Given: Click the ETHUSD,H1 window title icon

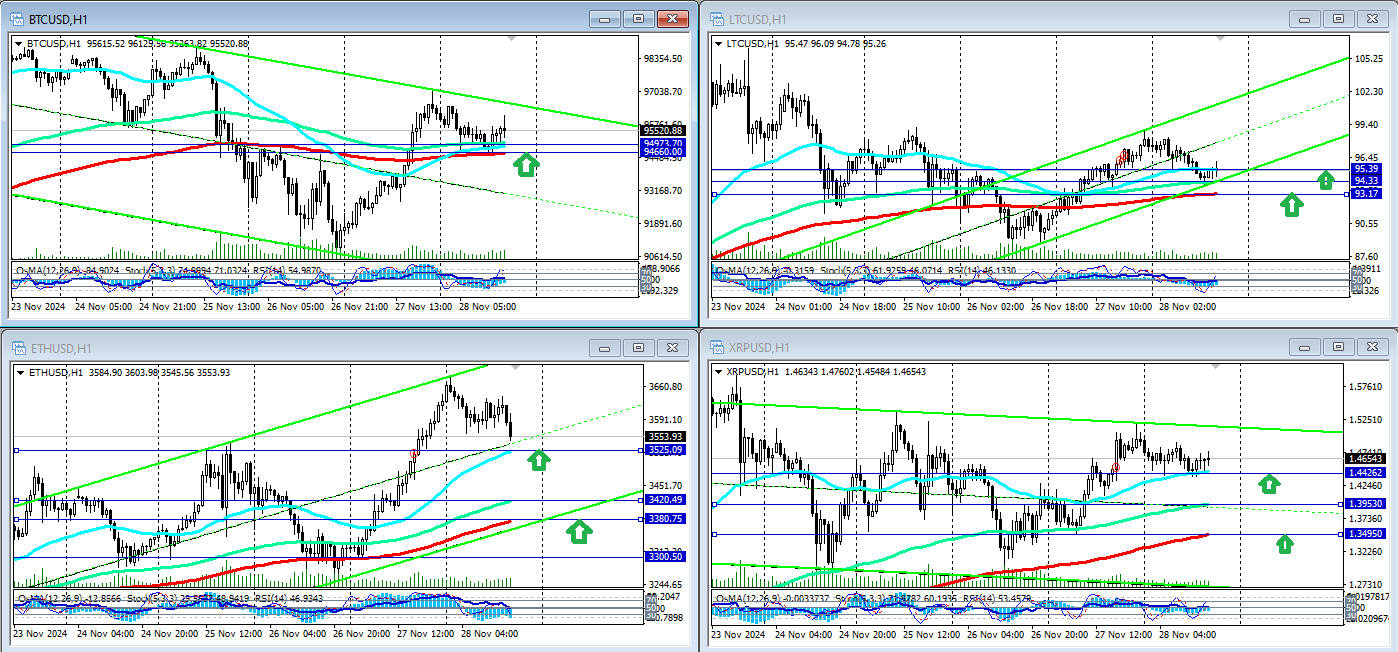Looking at the screenshot, I should click(x=18, y=347).
